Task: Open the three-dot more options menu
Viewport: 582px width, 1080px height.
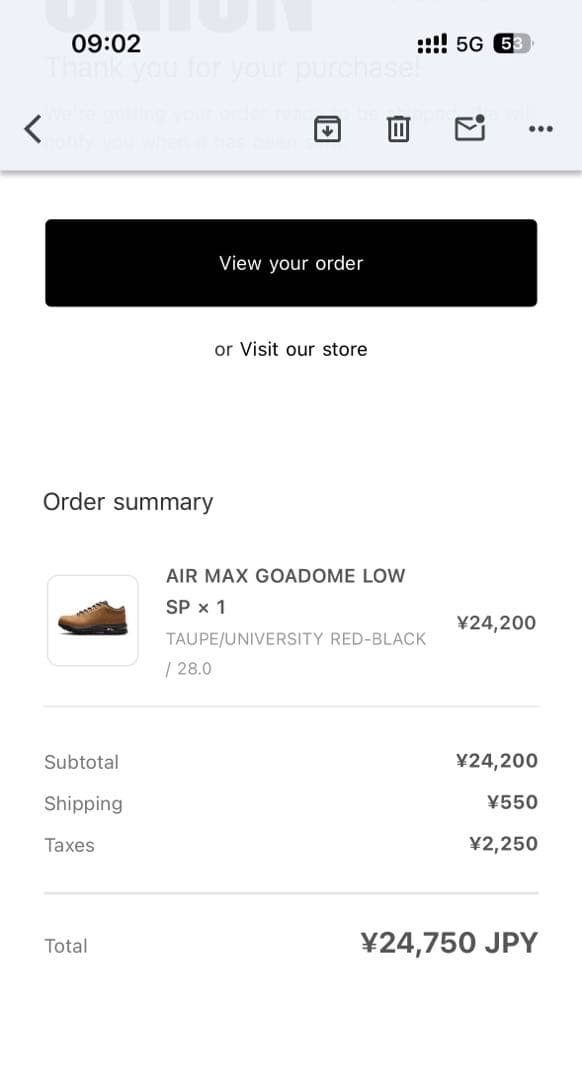Action: [539, 129]
